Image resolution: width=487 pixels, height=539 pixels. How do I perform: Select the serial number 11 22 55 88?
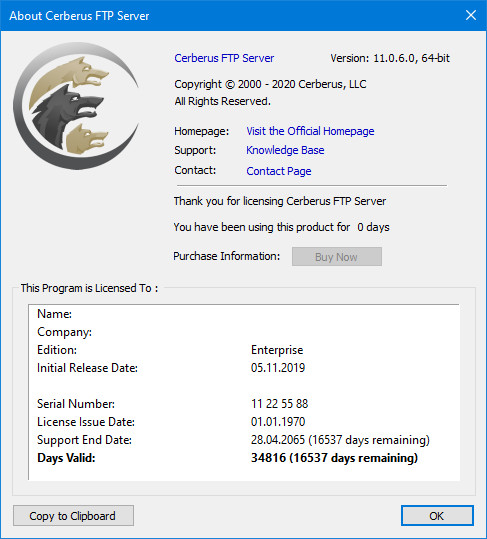click(279, 404)
